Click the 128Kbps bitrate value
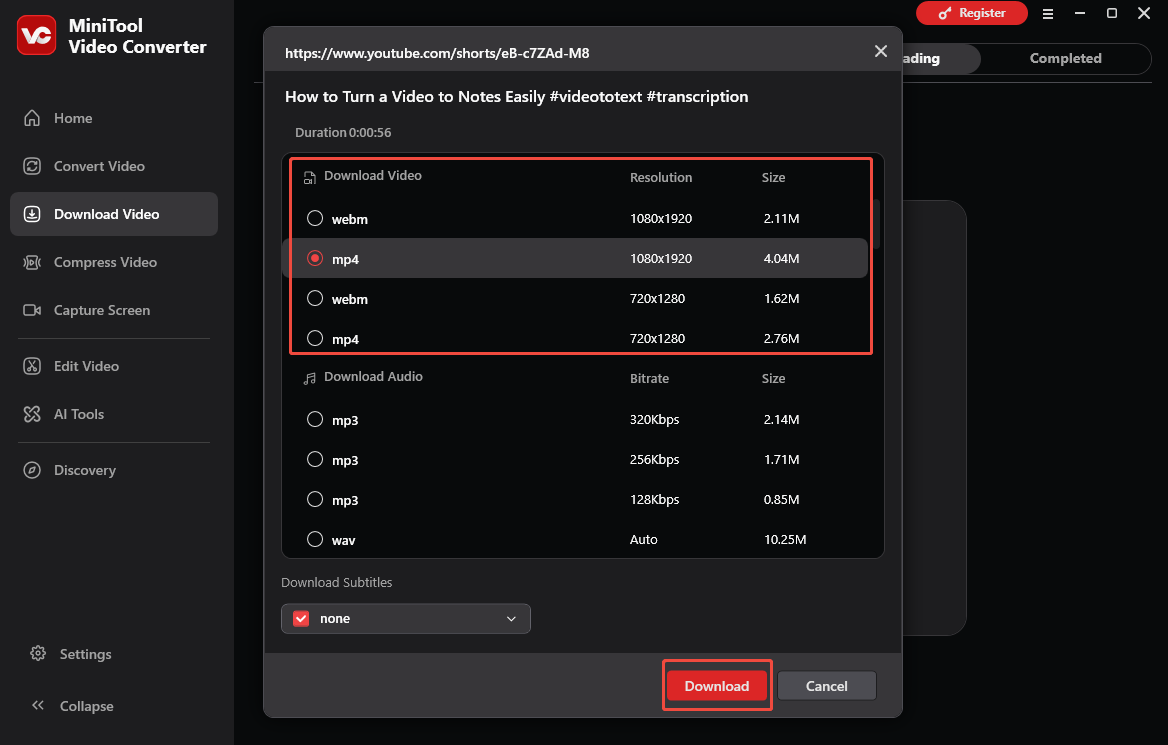The width and height of the screenshot is (1168, 745). point(654,499)
